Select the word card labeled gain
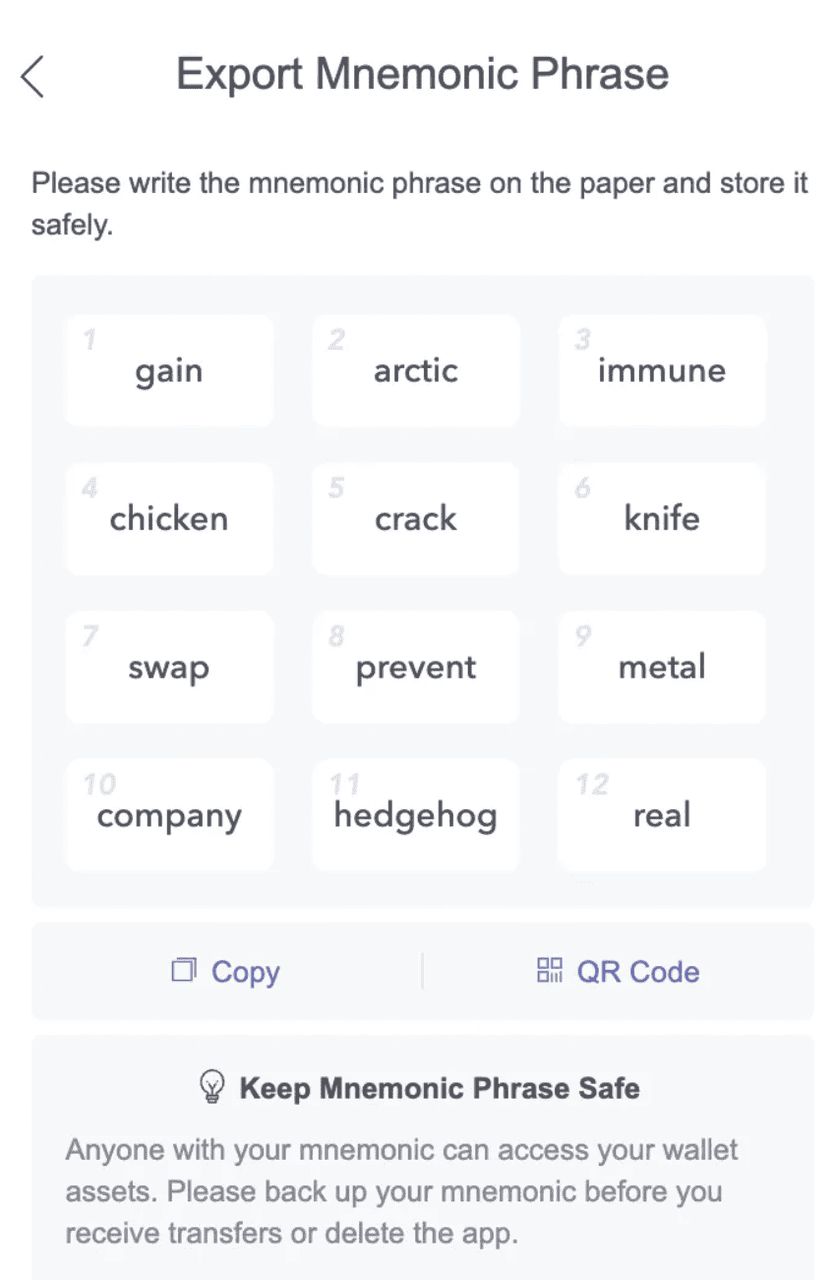This screenshot has width=836, height=1280. coord(169,370)
